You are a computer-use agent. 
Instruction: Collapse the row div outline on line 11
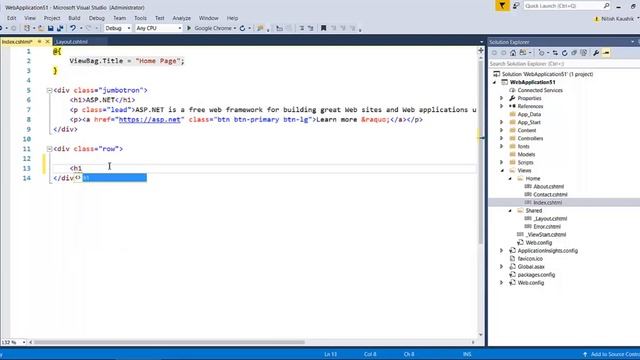tap(49, 149)
